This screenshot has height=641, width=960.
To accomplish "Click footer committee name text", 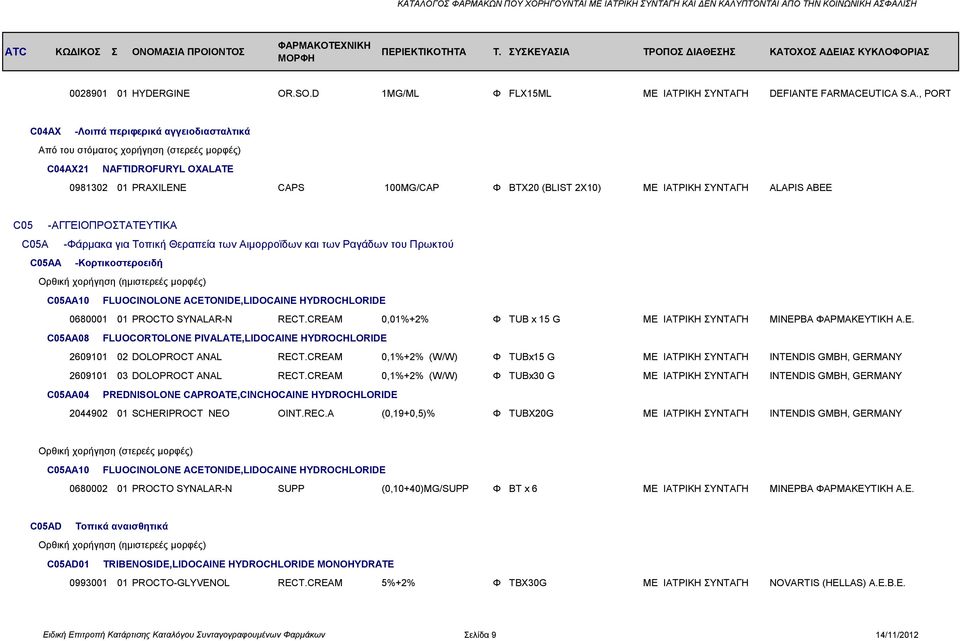I will 184,635.
